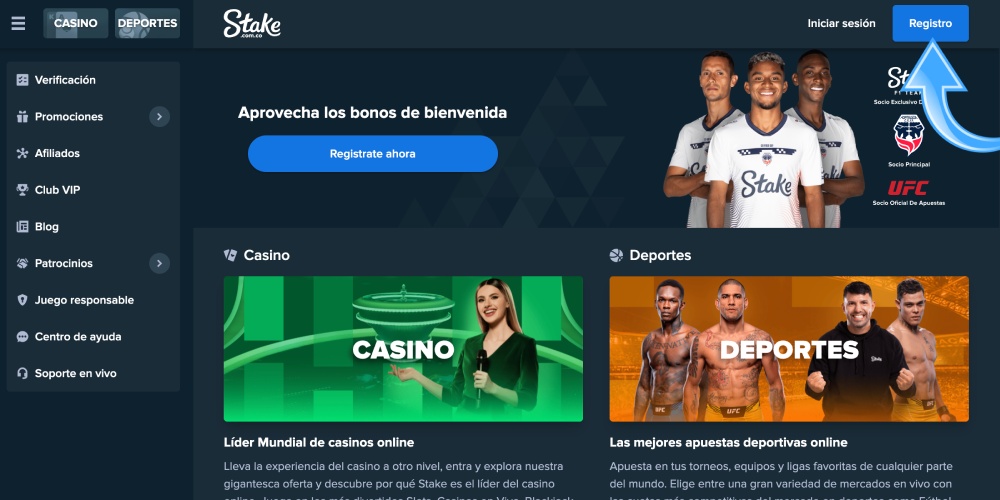Switch to the DEPORTES tab

coord(147,23)
